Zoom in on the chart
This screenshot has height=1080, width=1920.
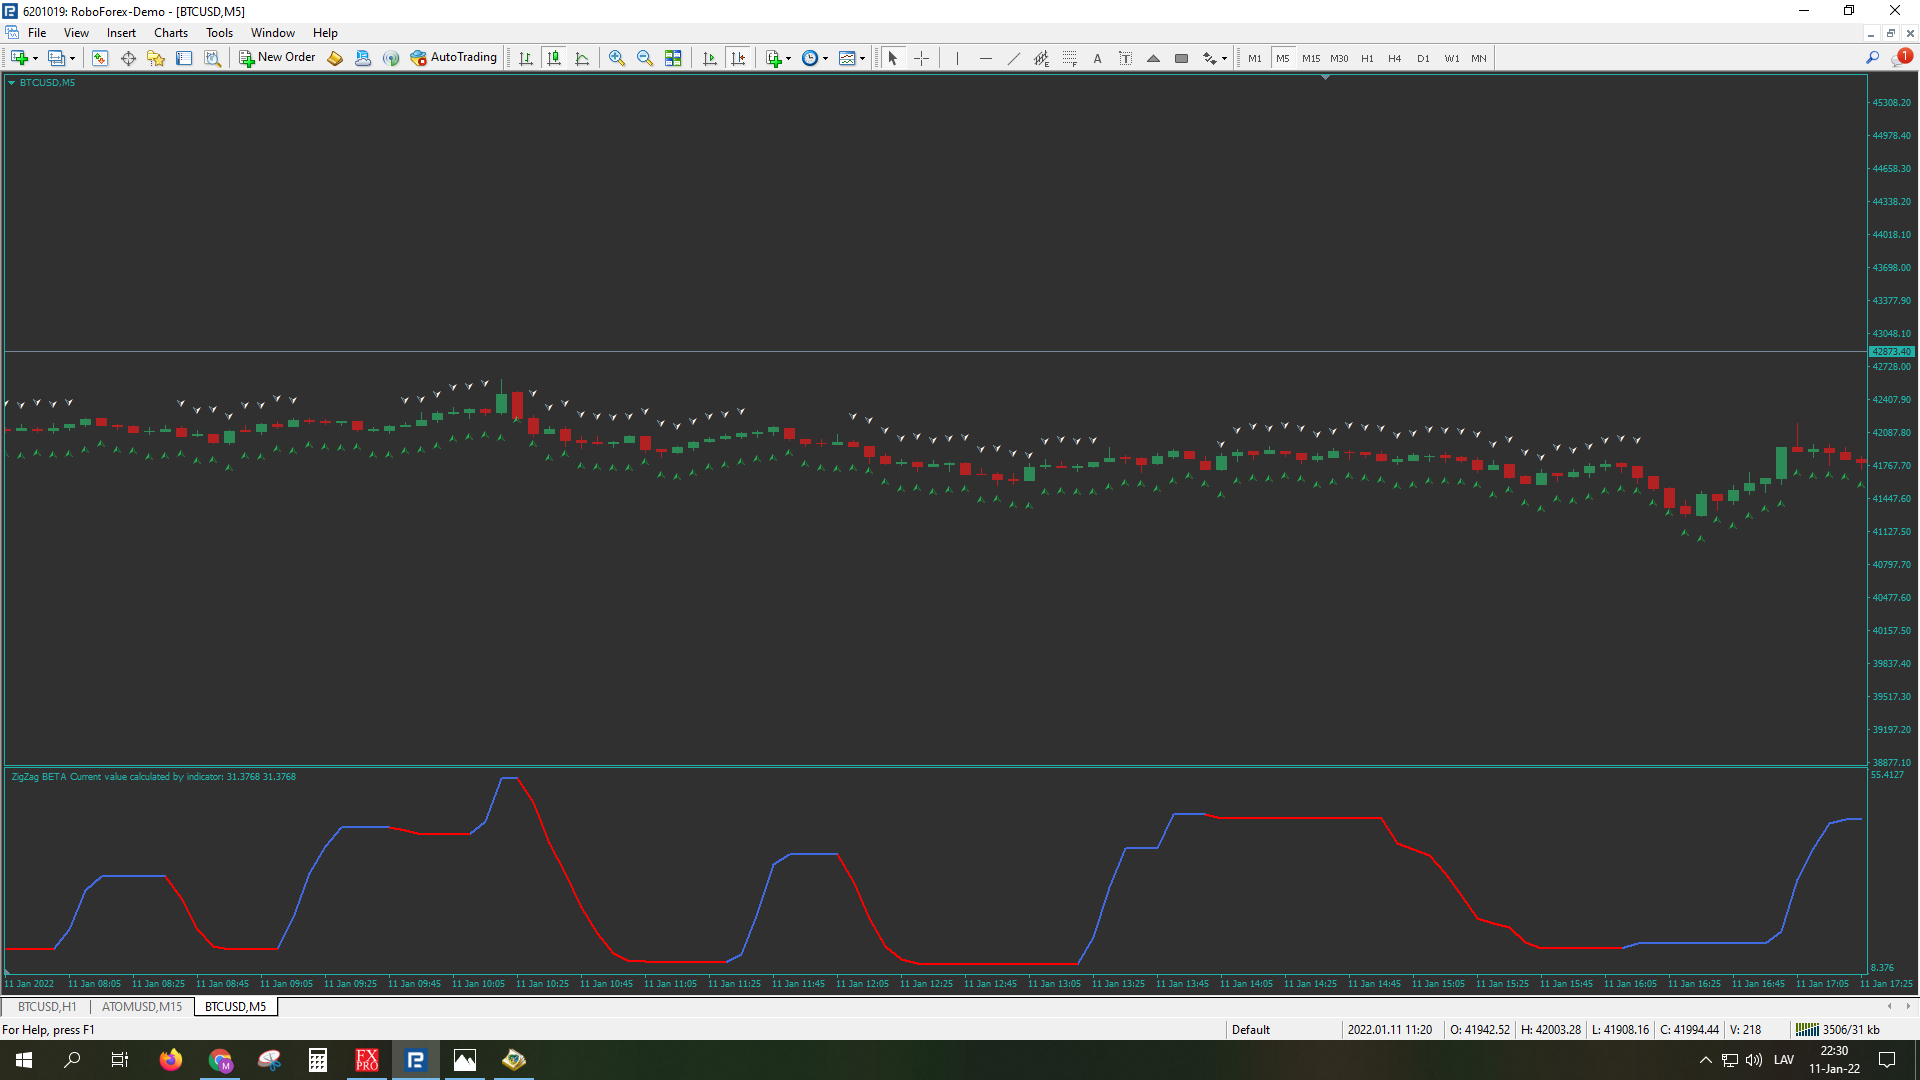pyautogui.click(x=617, y=58)
